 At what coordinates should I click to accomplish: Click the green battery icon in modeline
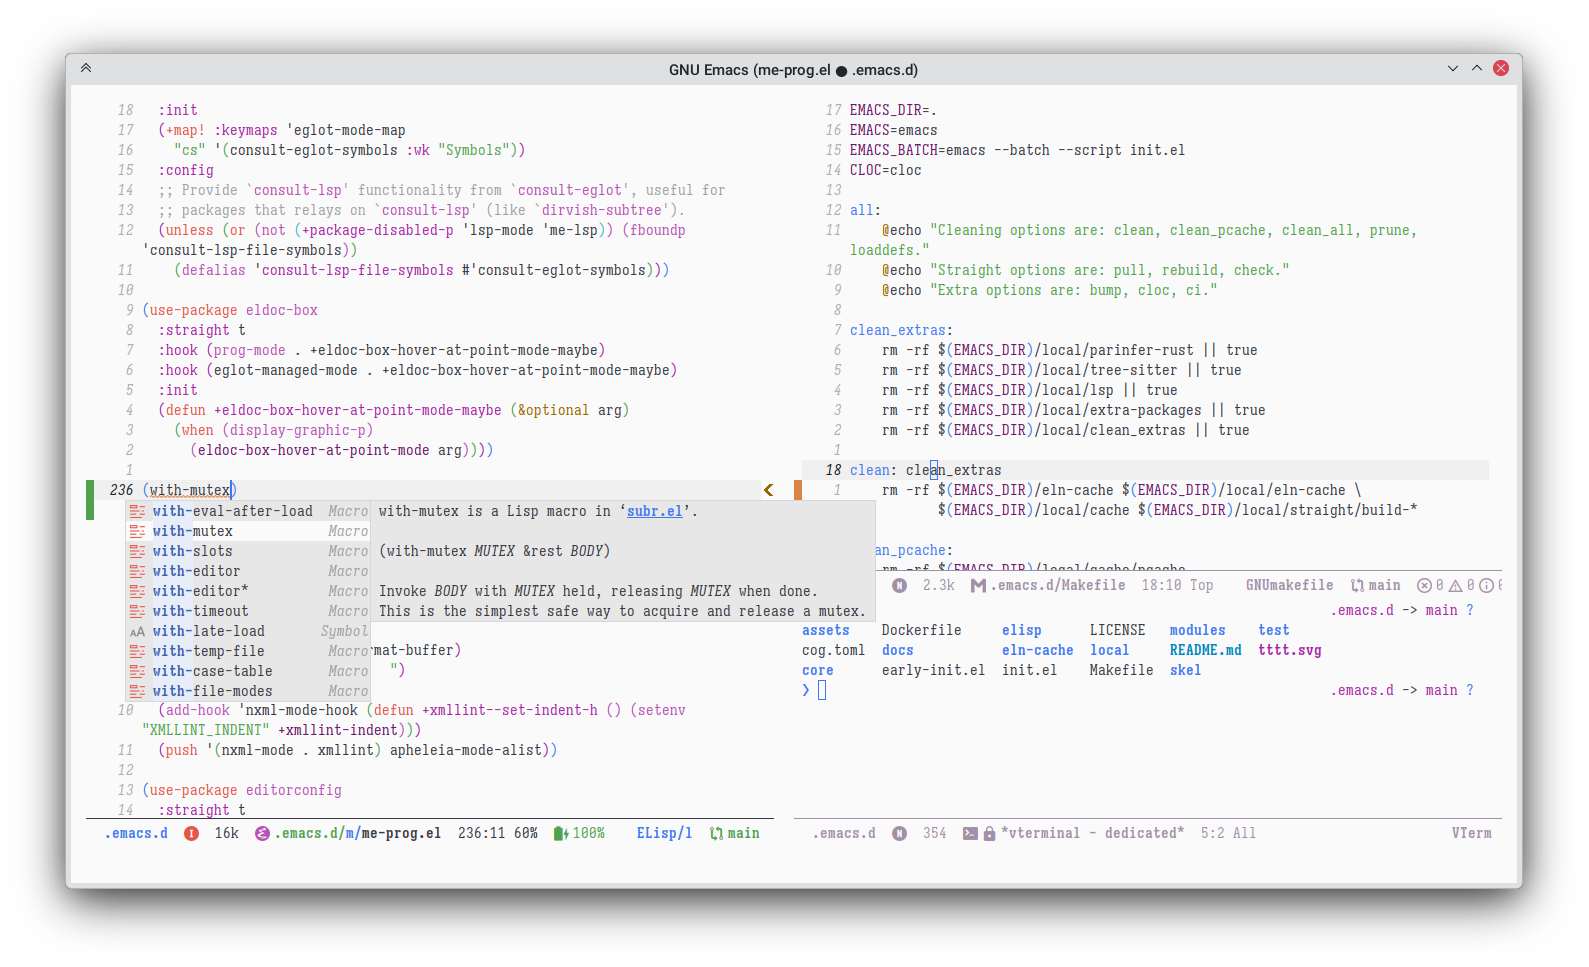pos(561,833)
